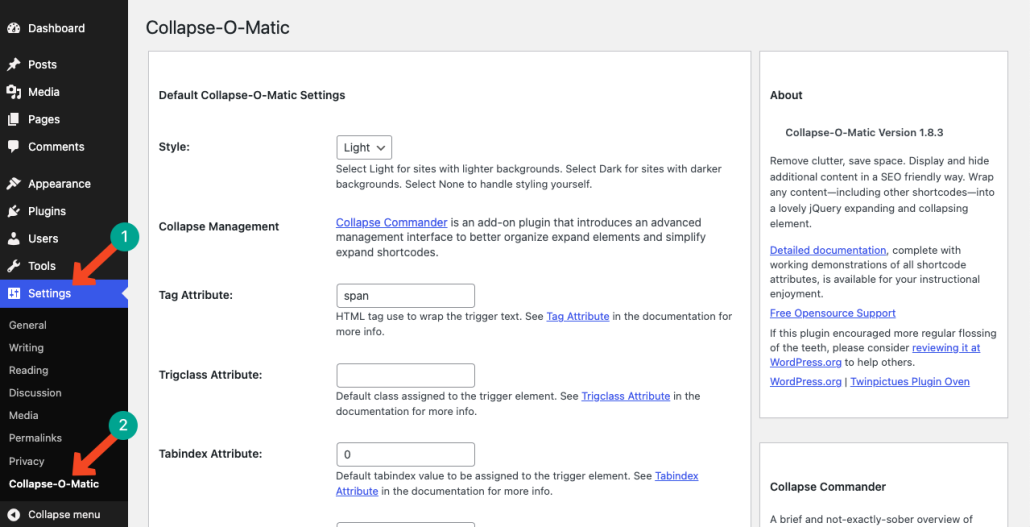
Task: Open the Permalinks settings submenu
Action: click(x=35, y=438)
